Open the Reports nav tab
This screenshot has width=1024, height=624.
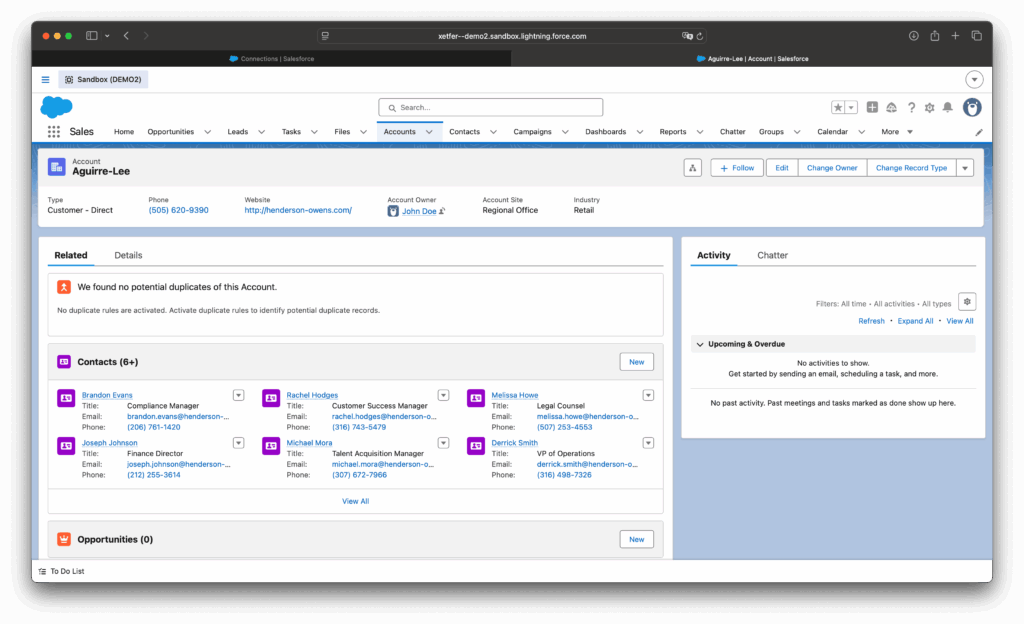point(673,132)
